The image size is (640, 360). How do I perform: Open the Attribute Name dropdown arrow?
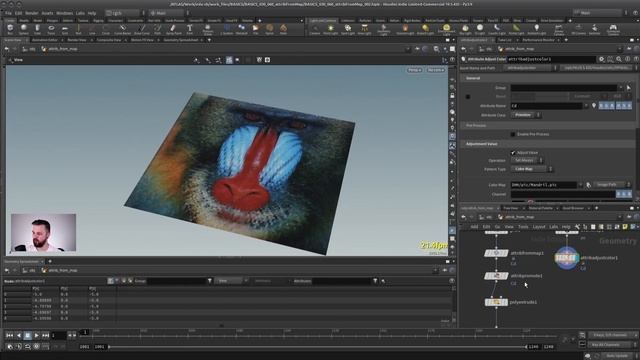586,106
